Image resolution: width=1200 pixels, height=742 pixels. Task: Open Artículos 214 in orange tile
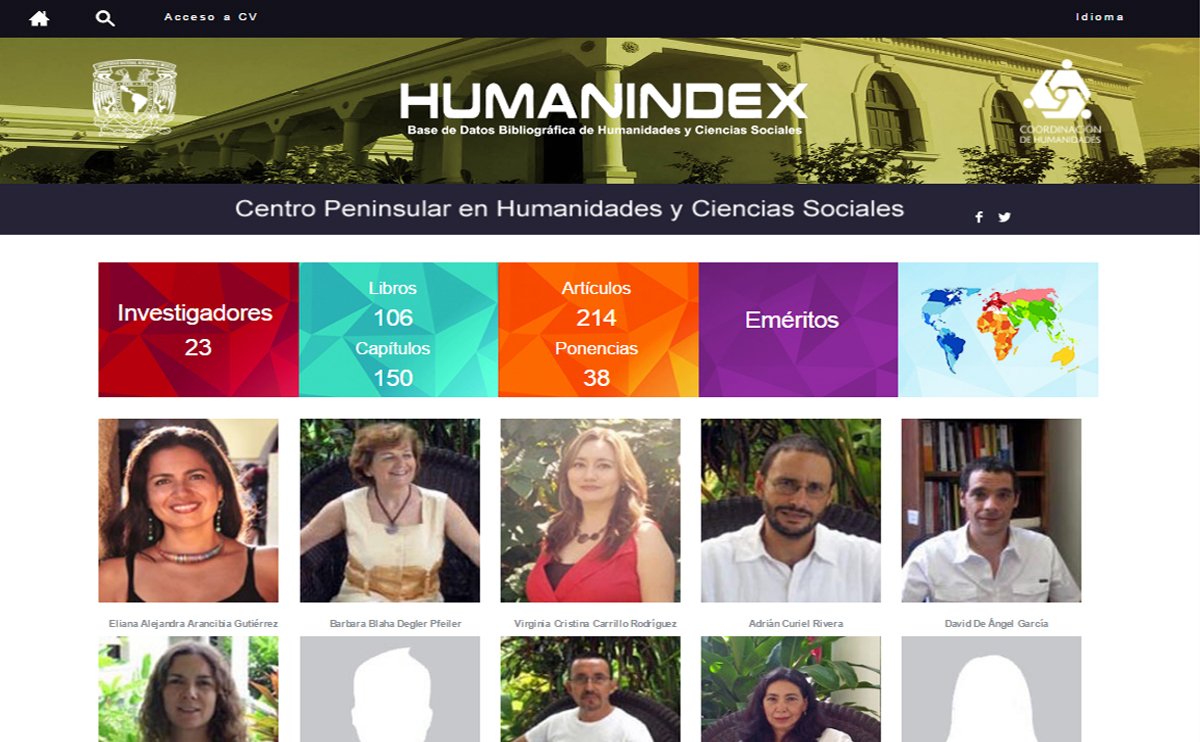pyautogui.click(x=596, y=304)
